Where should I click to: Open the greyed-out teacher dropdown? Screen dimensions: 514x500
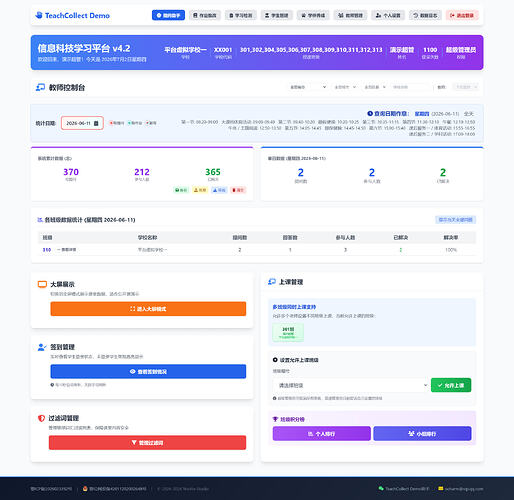pos(466,87)
